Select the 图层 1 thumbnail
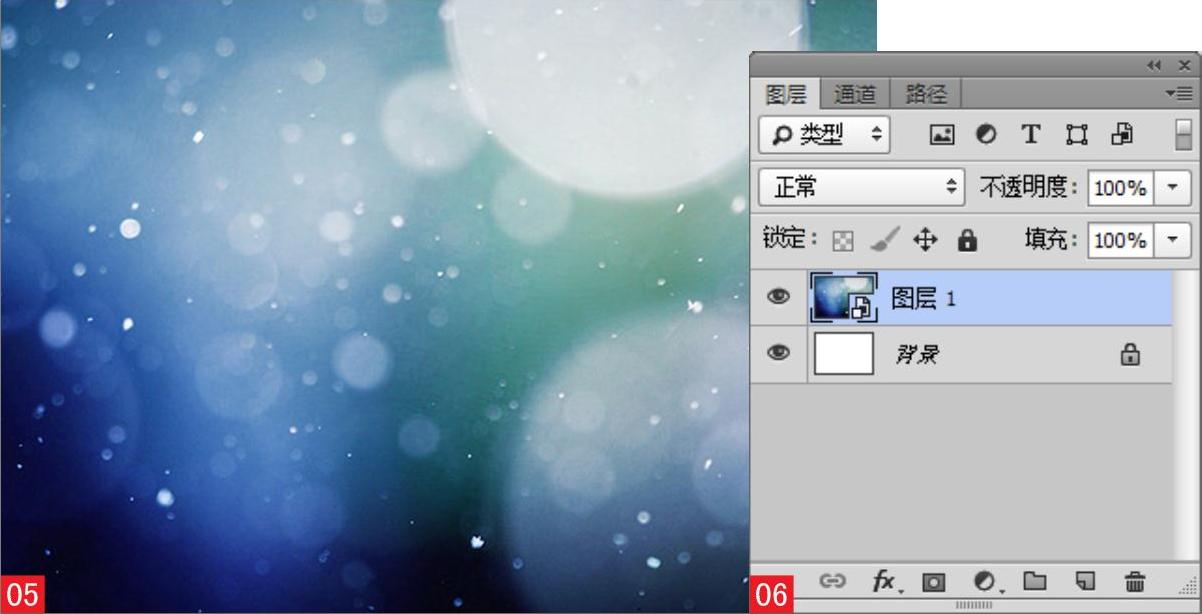 844,297
